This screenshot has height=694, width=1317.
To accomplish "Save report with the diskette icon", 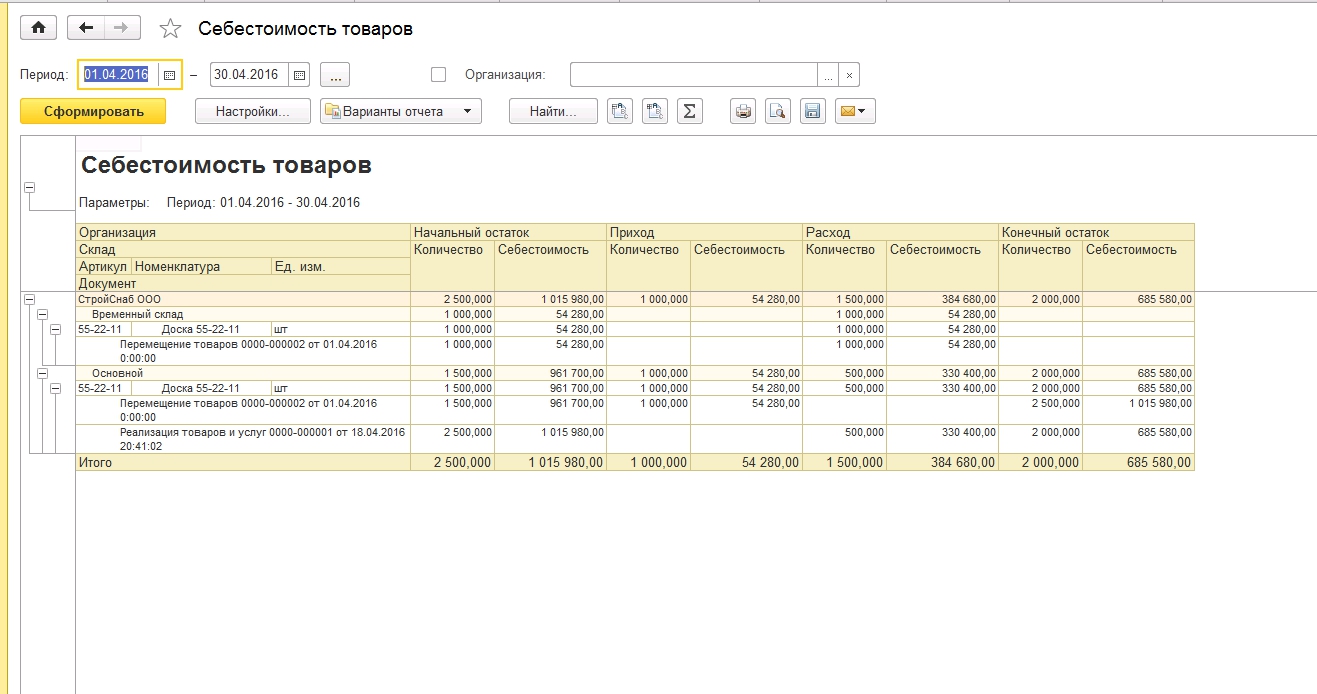I will (x=813, y=112).
